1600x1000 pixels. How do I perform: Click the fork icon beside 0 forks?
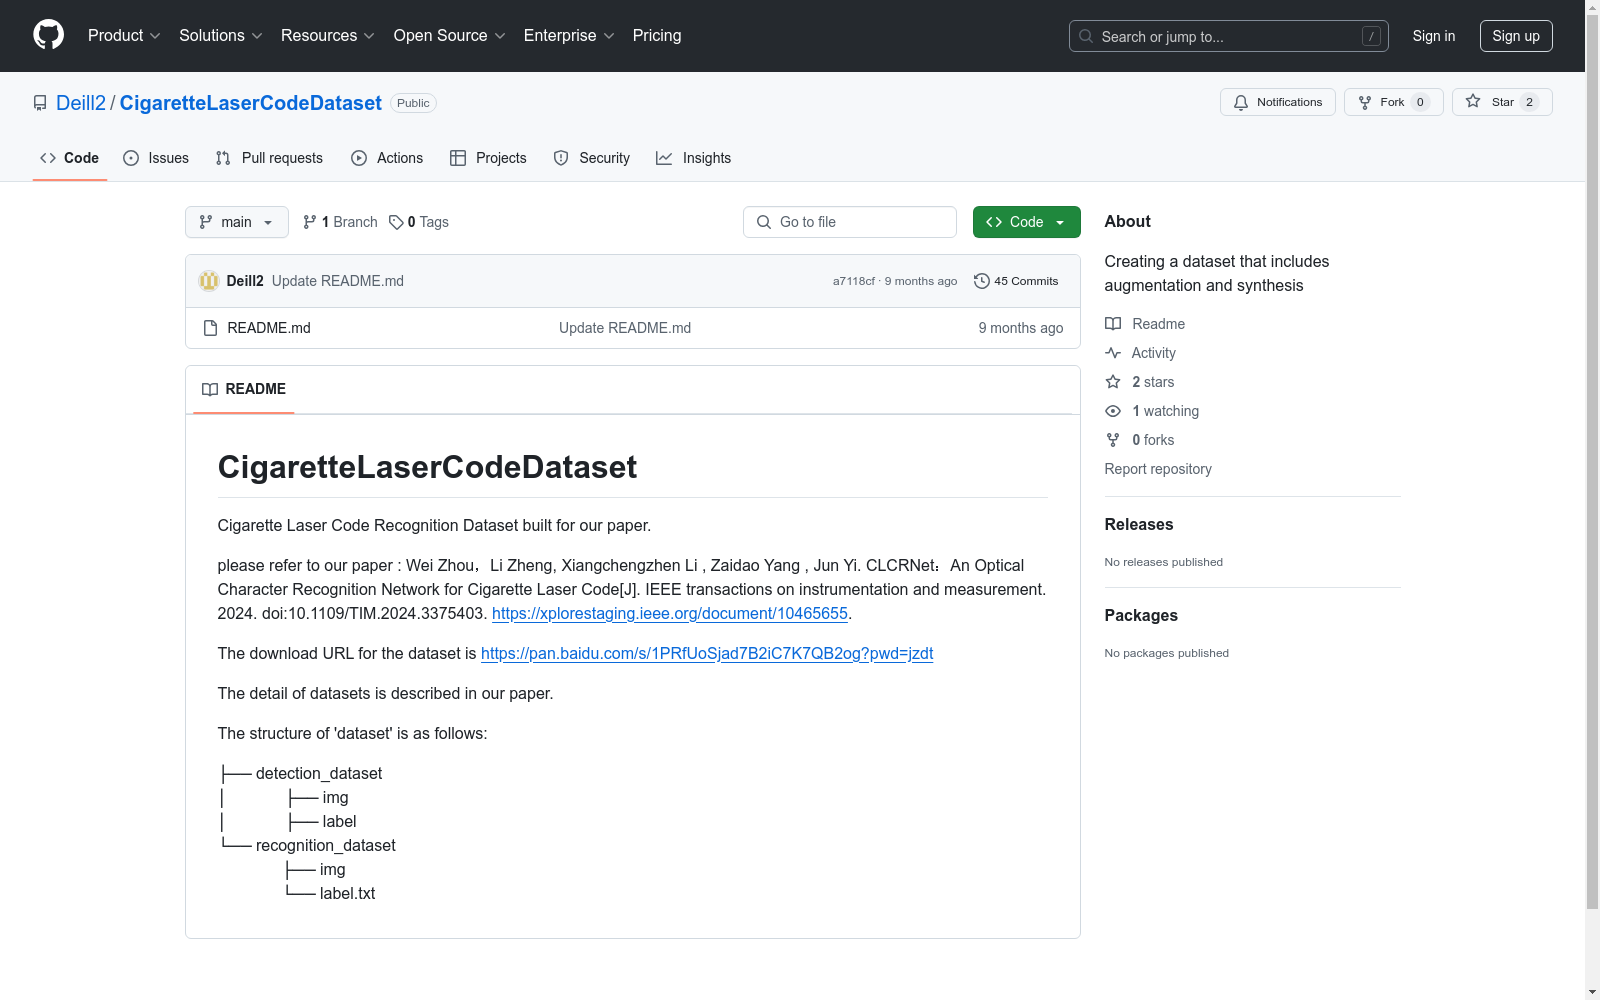pyautogui.click(x=1113, y=440)
